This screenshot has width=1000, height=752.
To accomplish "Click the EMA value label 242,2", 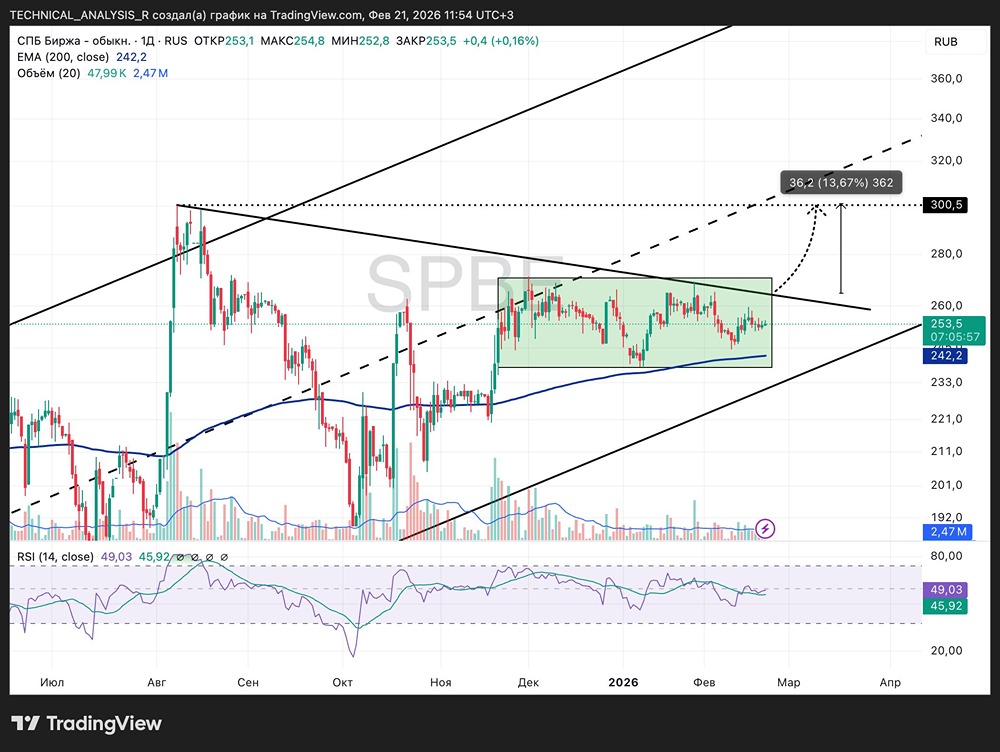I will 946,356.
